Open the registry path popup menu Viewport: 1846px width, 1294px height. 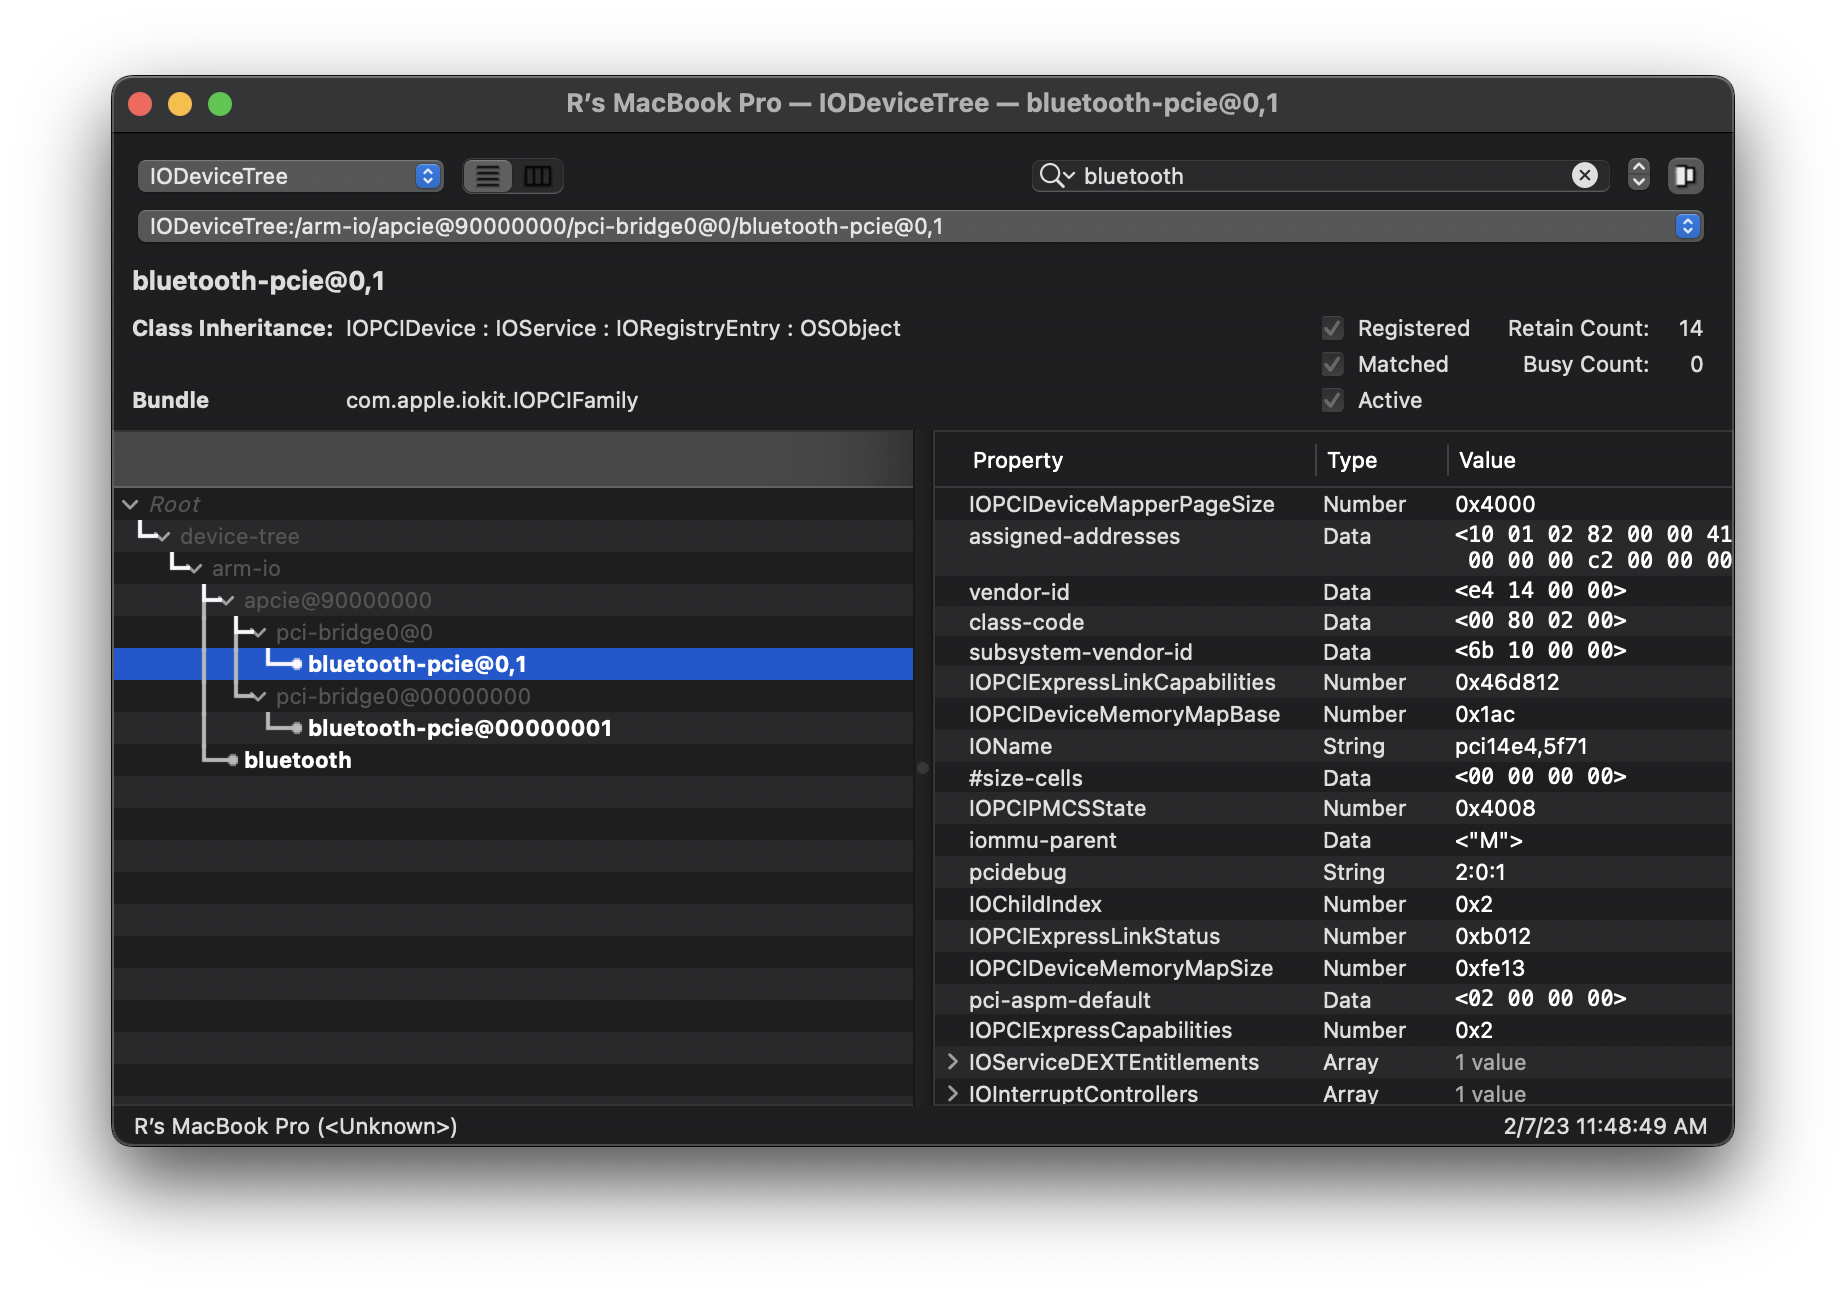pyautogui.click(x=920, y=226)
